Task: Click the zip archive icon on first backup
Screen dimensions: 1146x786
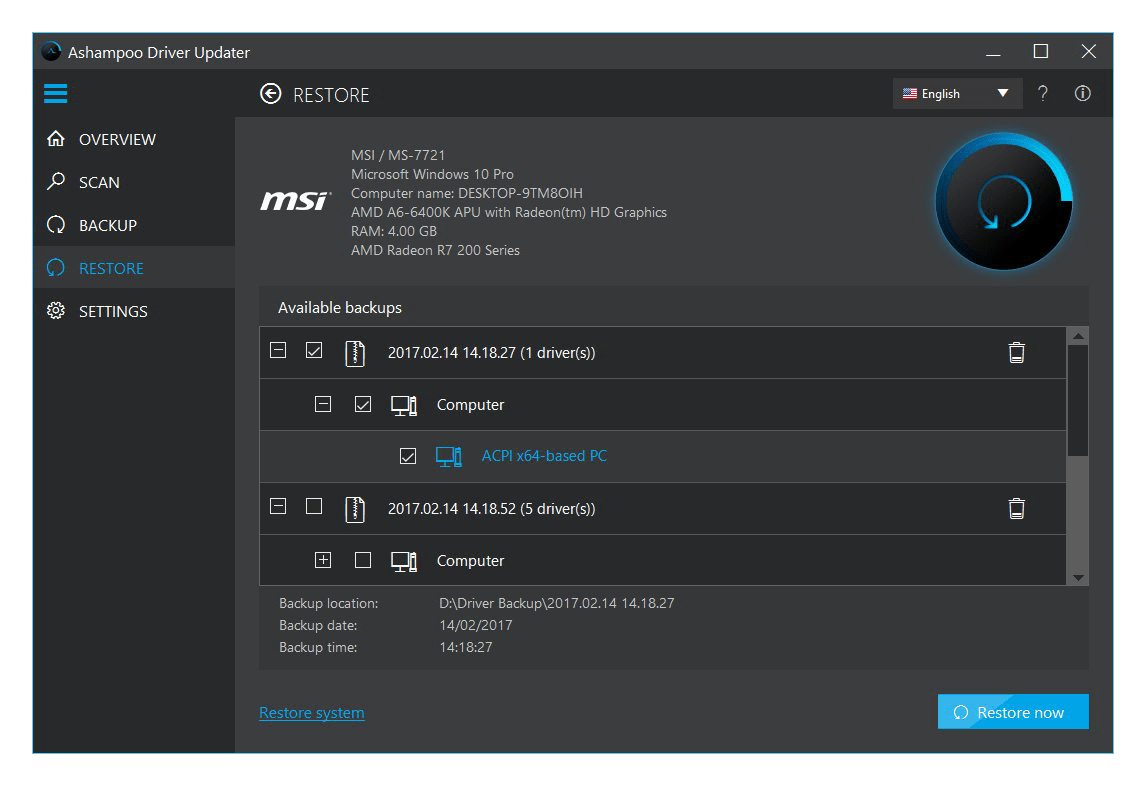Action: (354, 352)
